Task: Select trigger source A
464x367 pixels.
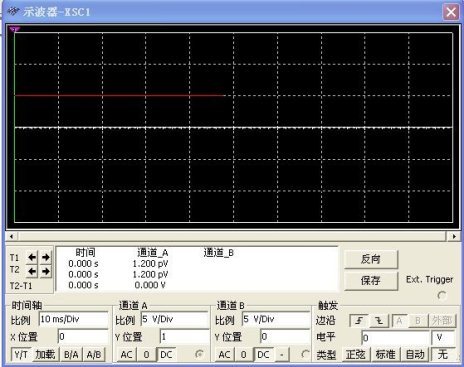Action: pos(399,321)
